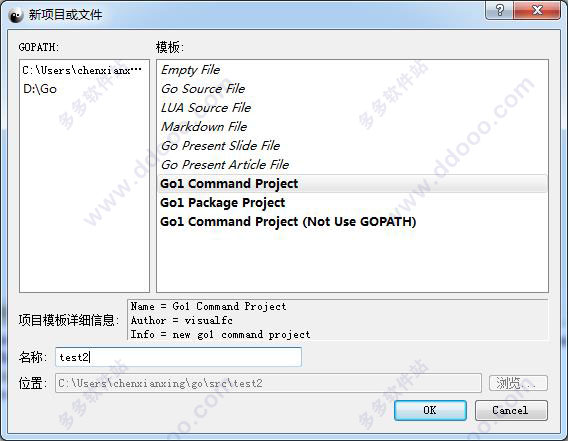
Task: Pick the LUA Source File template
Action: [352, 108]
